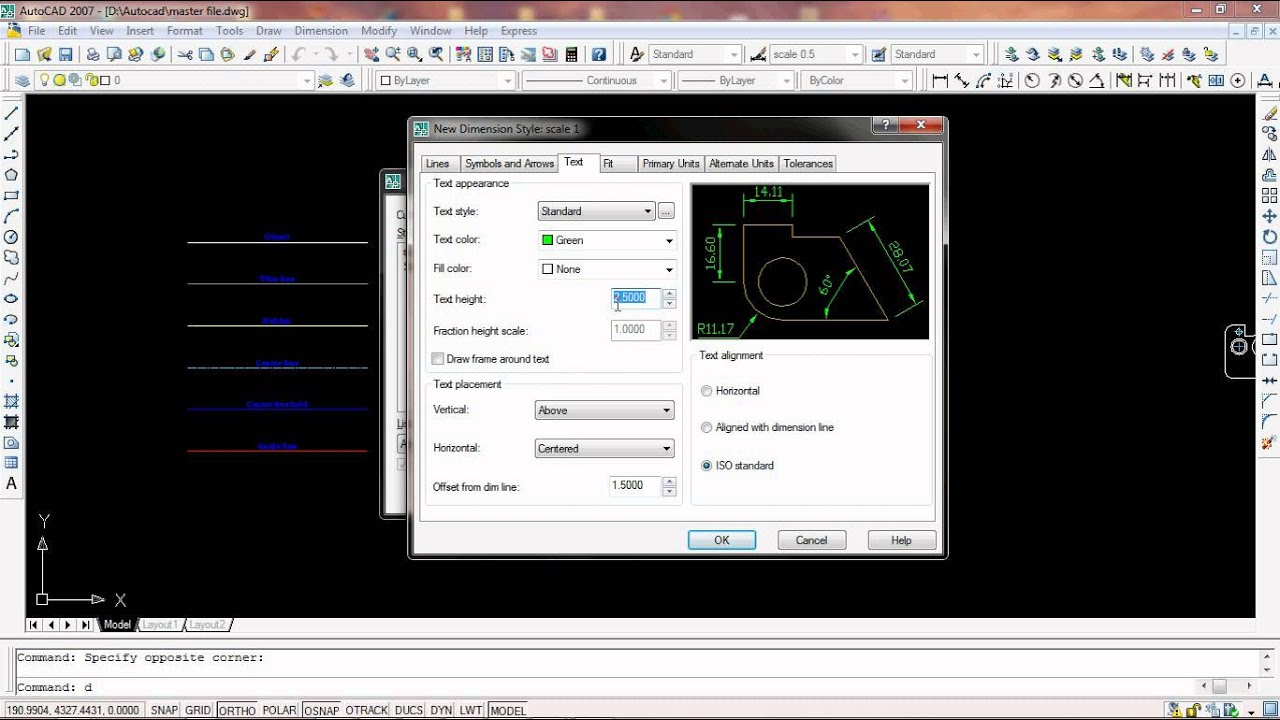This screenshot has height=720, width=1280.
Task: Switch to the Lines tab
Action: click(437, 164)
